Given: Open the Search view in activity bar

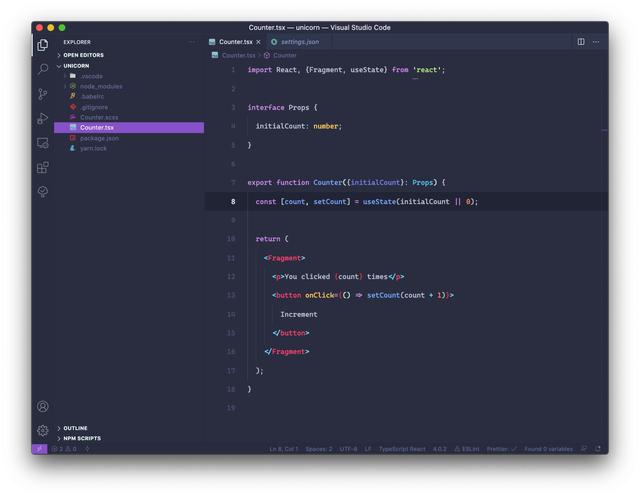Looking at the screenshot, I should (x=42, y=69).
